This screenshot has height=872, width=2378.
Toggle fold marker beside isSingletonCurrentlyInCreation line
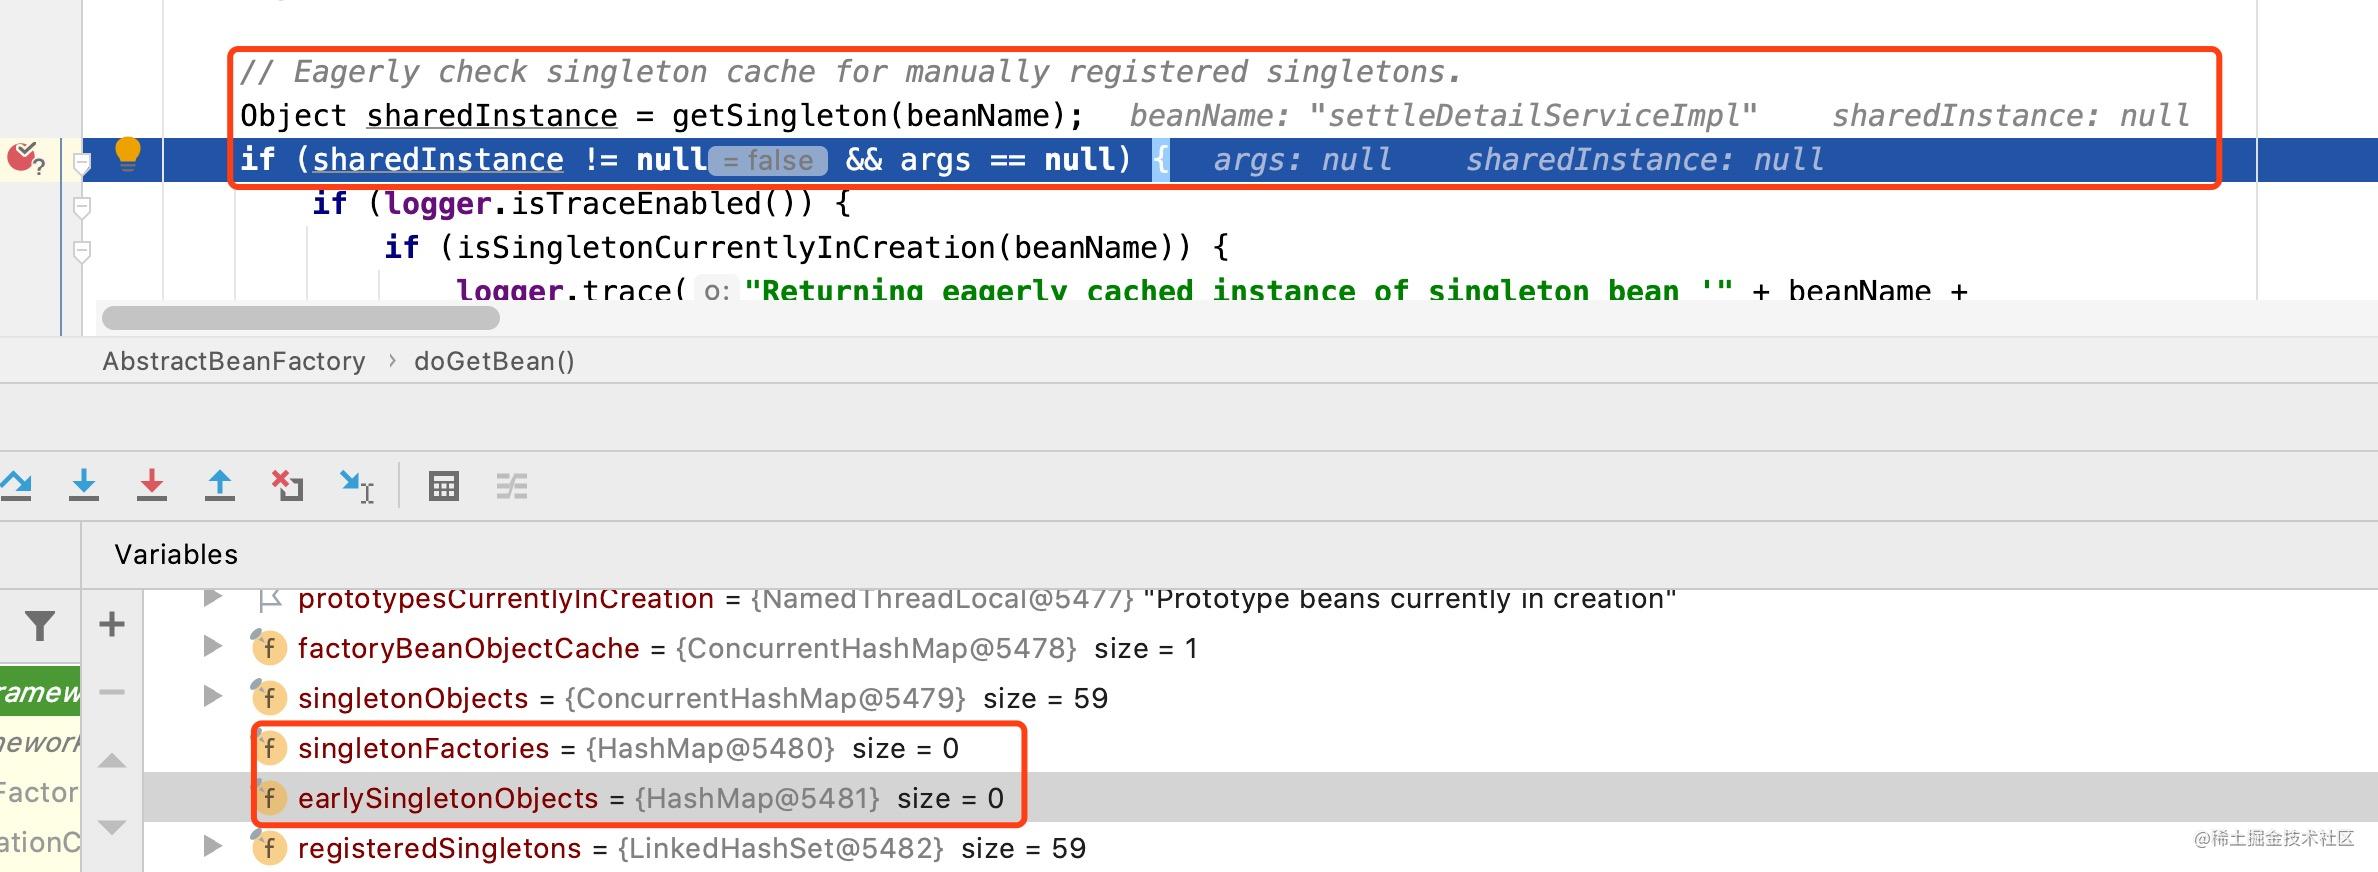(83, 251)
